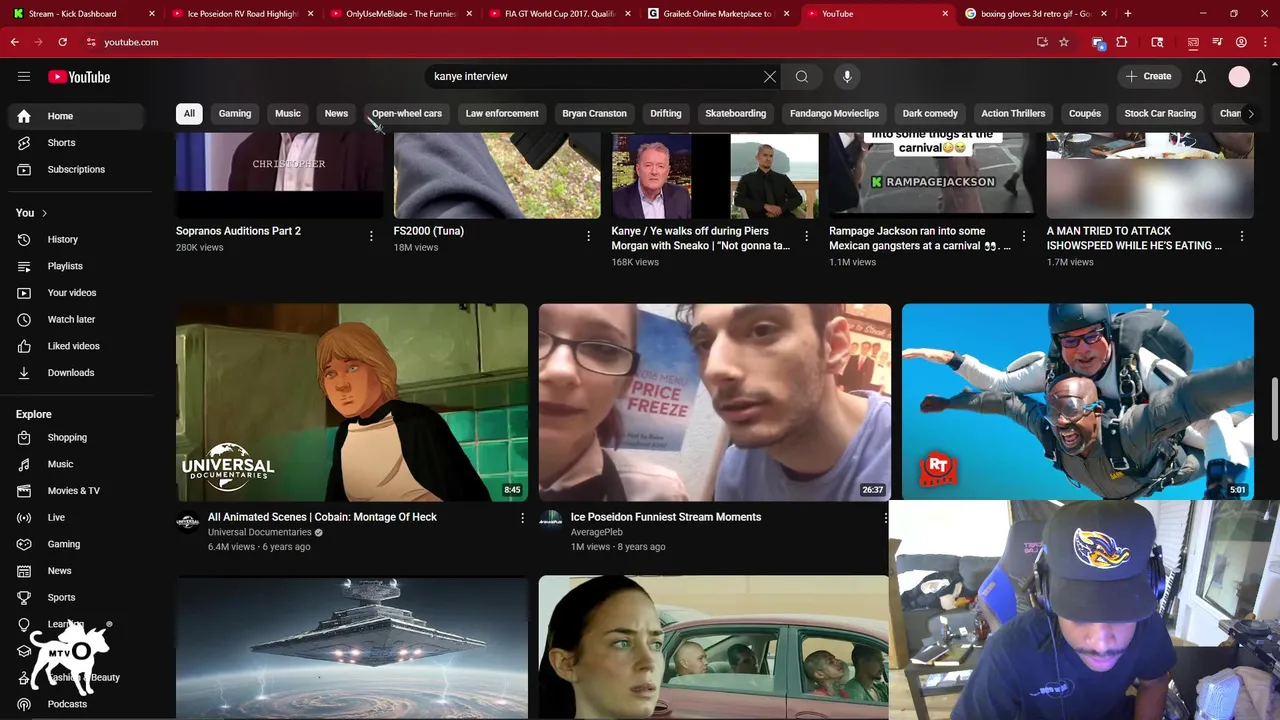The image size is (1280, 720).
Task: Open a new browser tab with plus
Action: coord(1128,14)
